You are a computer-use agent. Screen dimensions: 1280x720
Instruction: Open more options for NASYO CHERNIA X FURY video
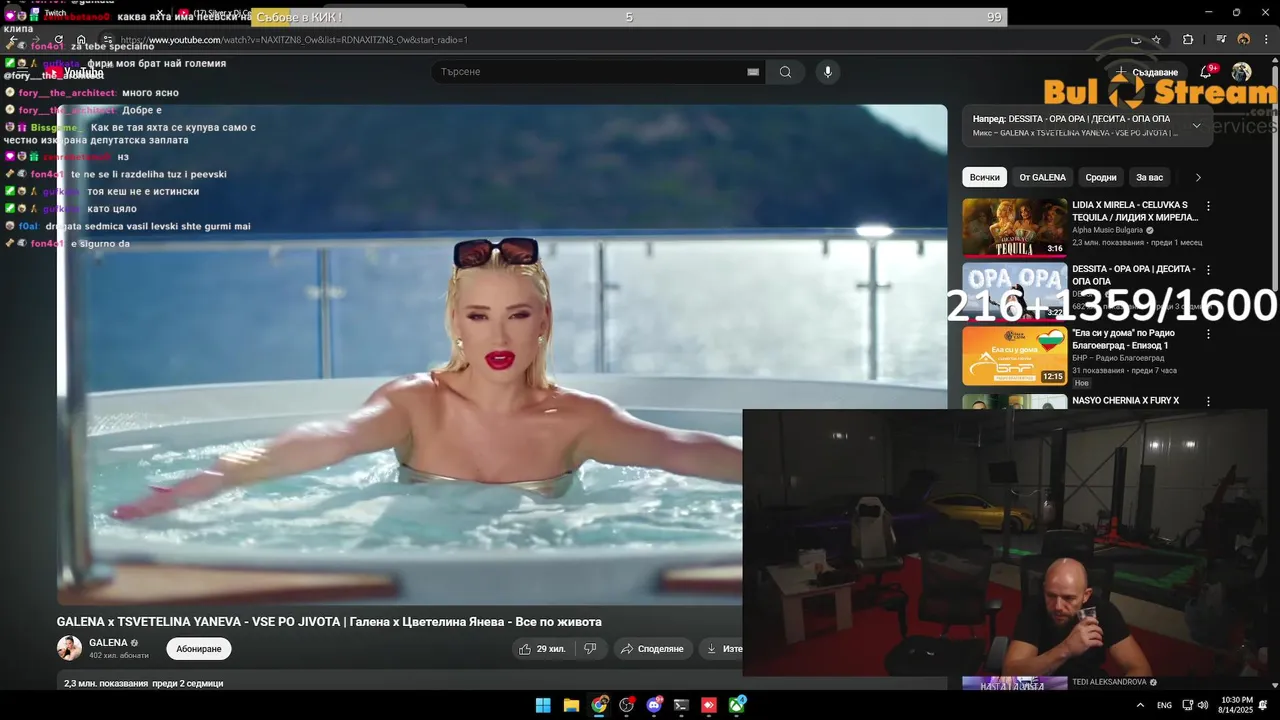click(1208, 401)
